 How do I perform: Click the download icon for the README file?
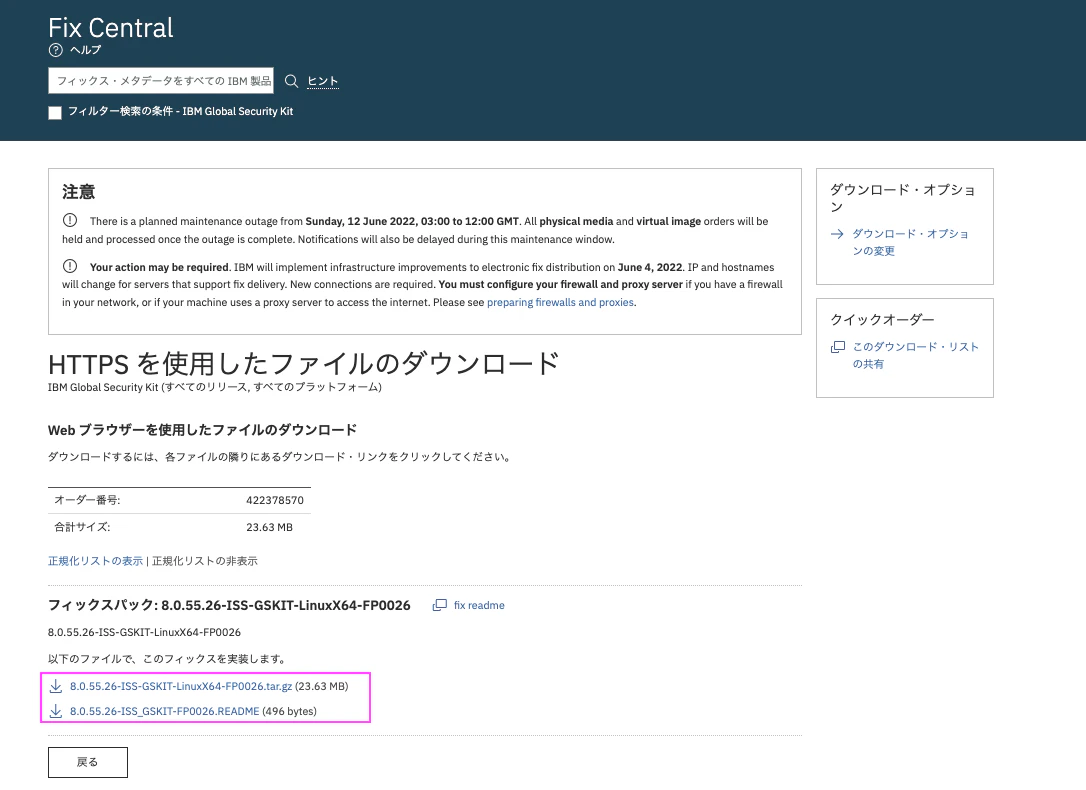pyautogui.click(x=56, y=711)
